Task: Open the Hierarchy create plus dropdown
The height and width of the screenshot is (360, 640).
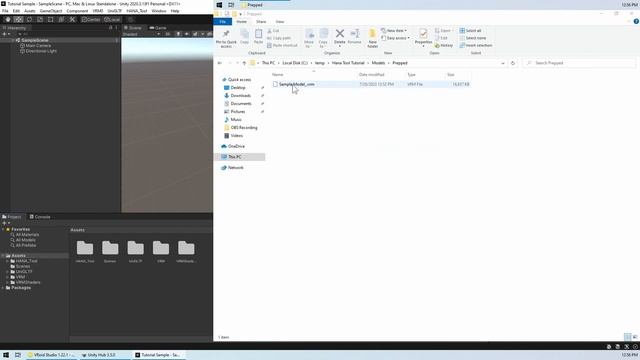Action: (x=6, y=34)
